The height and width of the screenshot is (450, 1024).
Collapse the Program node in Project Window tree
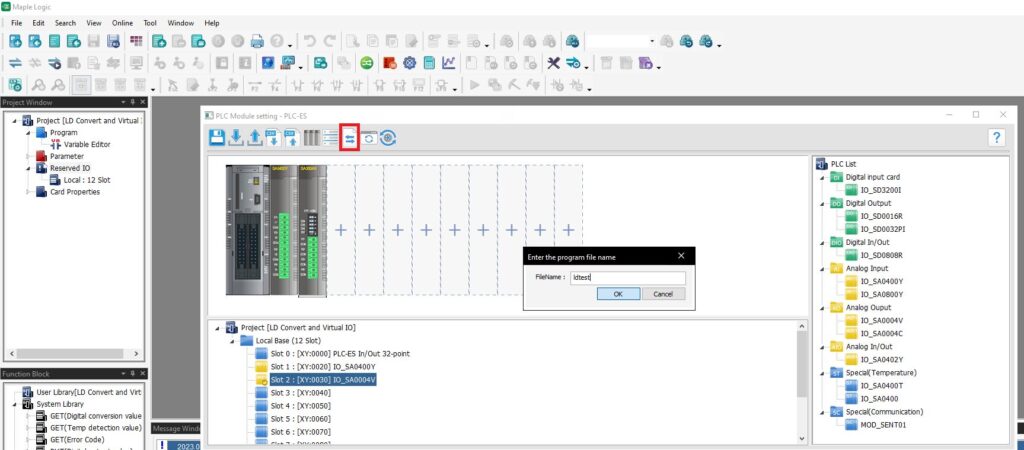tap(27, 133)
